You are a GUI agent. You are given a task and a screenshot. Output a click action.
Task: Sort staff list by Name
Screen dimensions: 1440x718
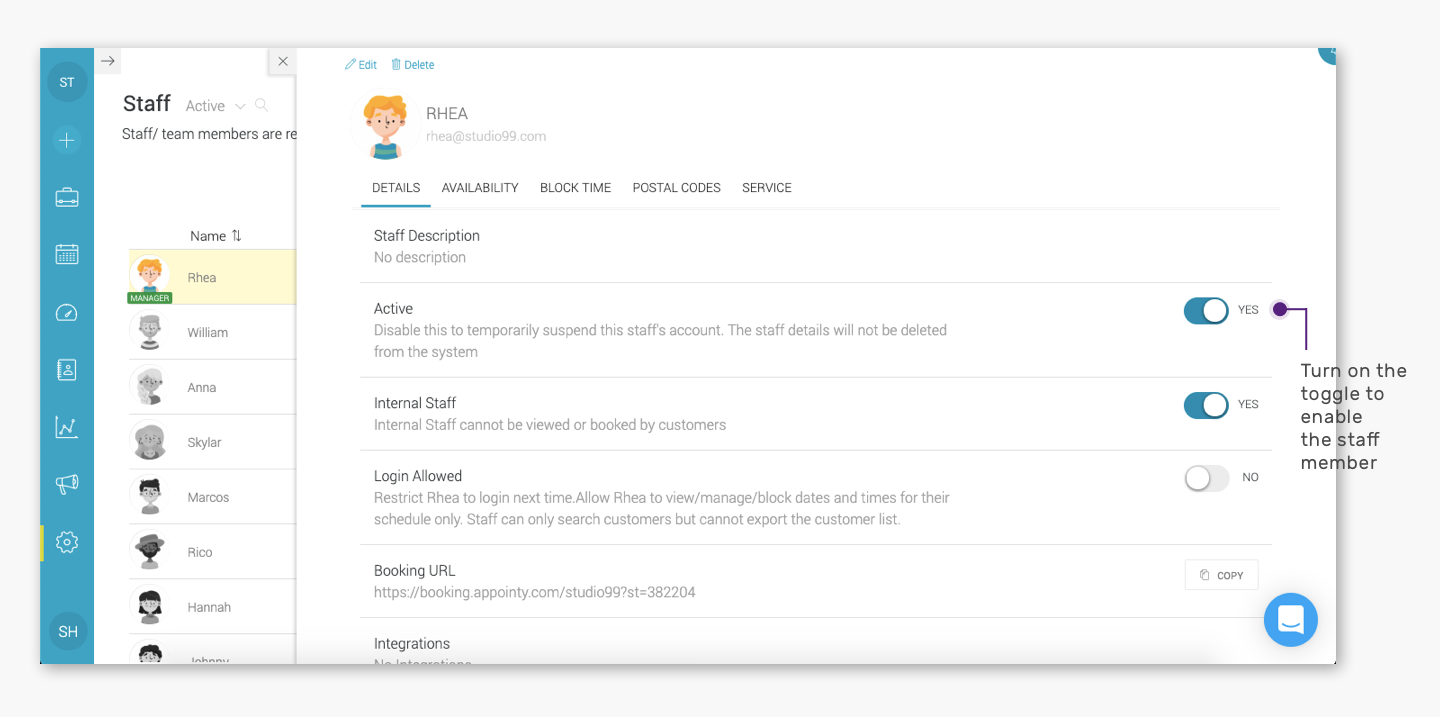tap(216, 236)
